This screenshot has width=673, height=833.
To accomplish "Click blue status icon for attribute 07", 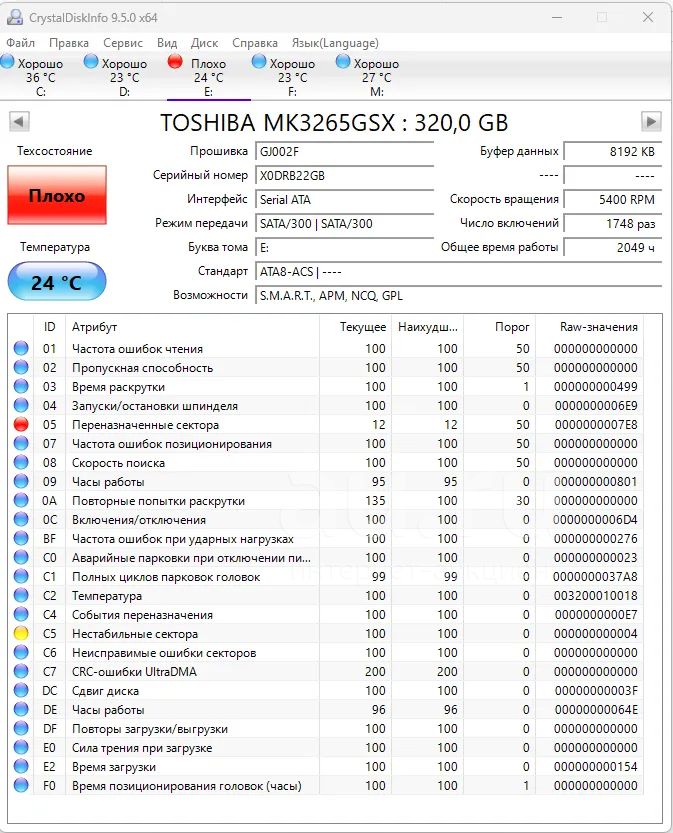I will click(x=21, y=444).
